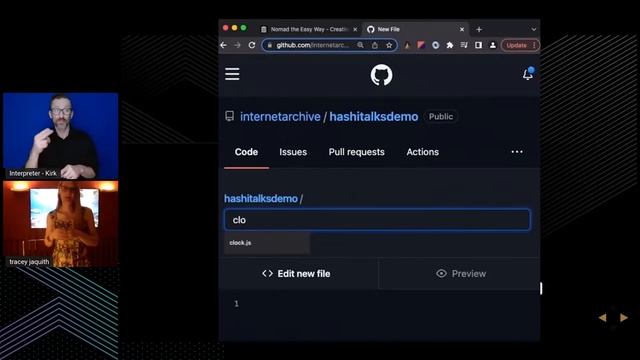Viewport: 640px width, 360px height.
Task: Click the zoom magnifier icon in address bar
Action: 360,45
